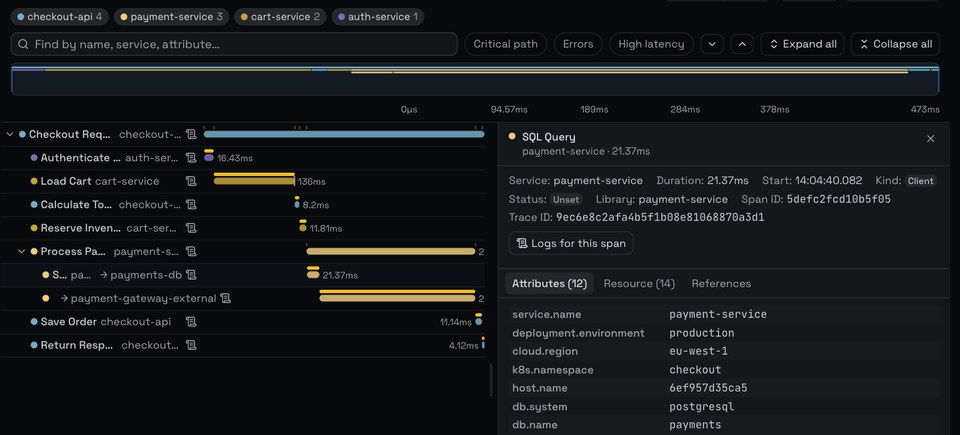Close the SQL Query details panel
Viewport: 960px width, 435px height.
931,138
